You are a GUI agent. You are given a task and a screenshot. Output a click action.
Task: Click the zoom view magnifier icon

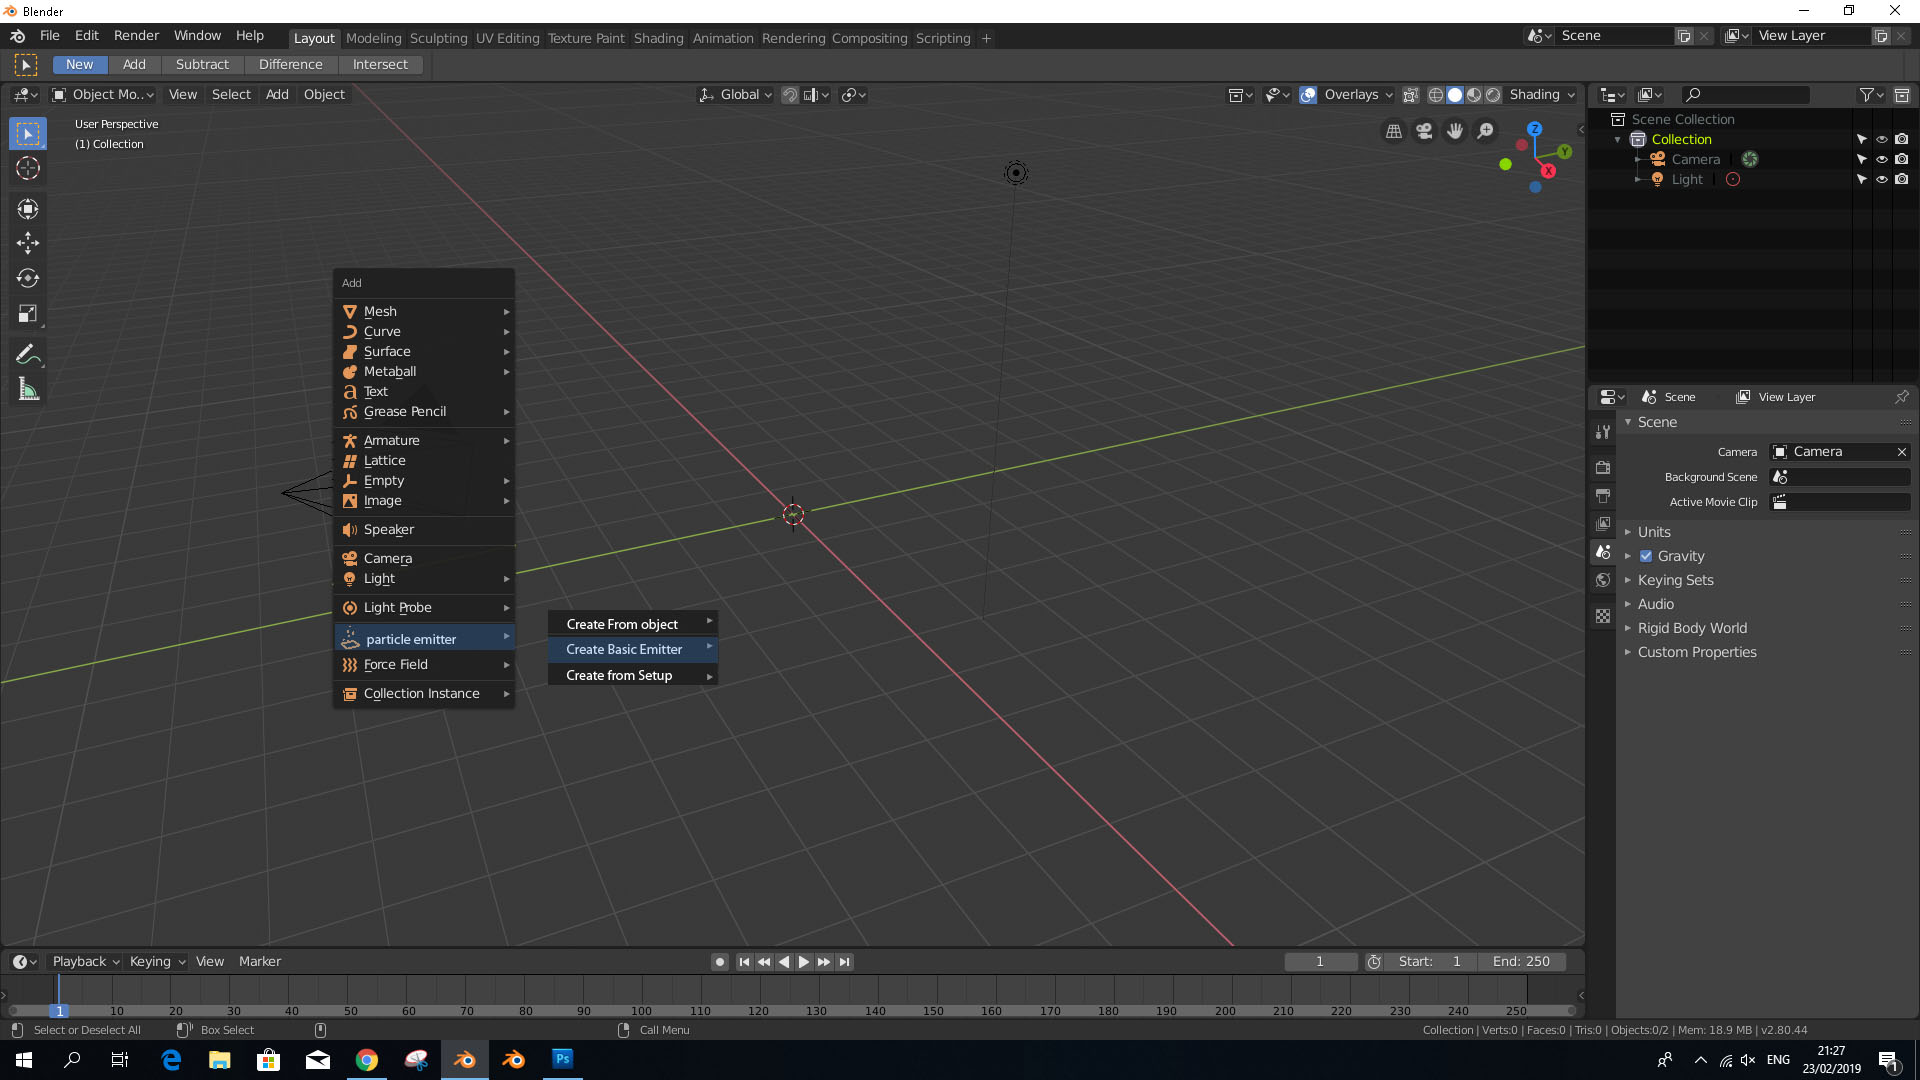(x=1486, y=131)
